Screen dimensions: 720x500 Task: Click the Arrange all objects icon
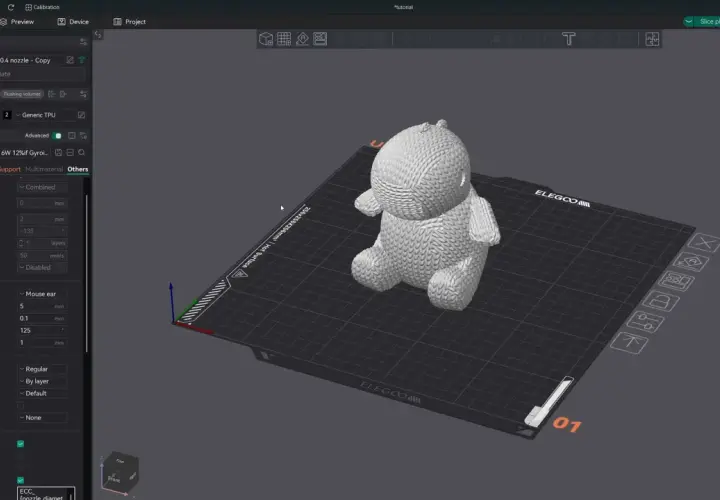pos(320,39)
